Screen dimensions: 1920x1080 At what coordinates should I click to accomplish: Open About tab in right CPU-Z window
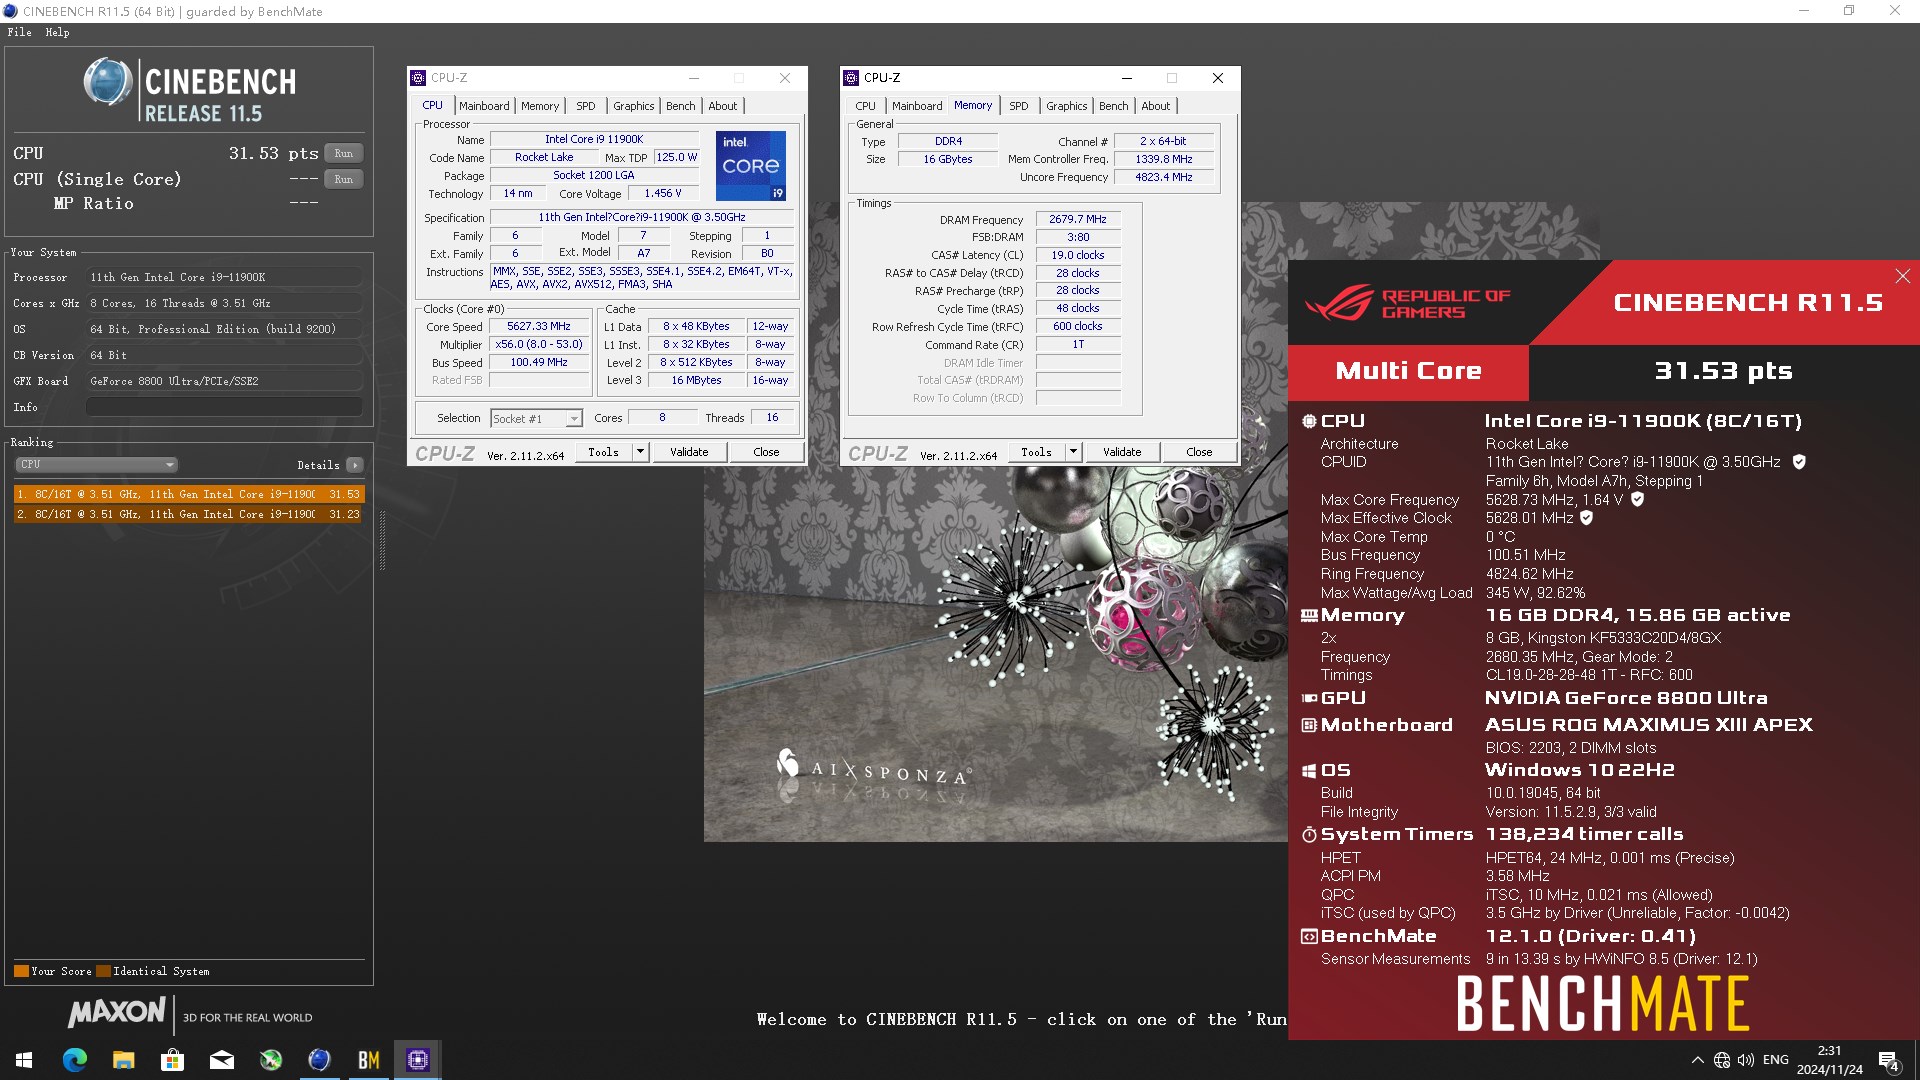[x=1156, y=106]
